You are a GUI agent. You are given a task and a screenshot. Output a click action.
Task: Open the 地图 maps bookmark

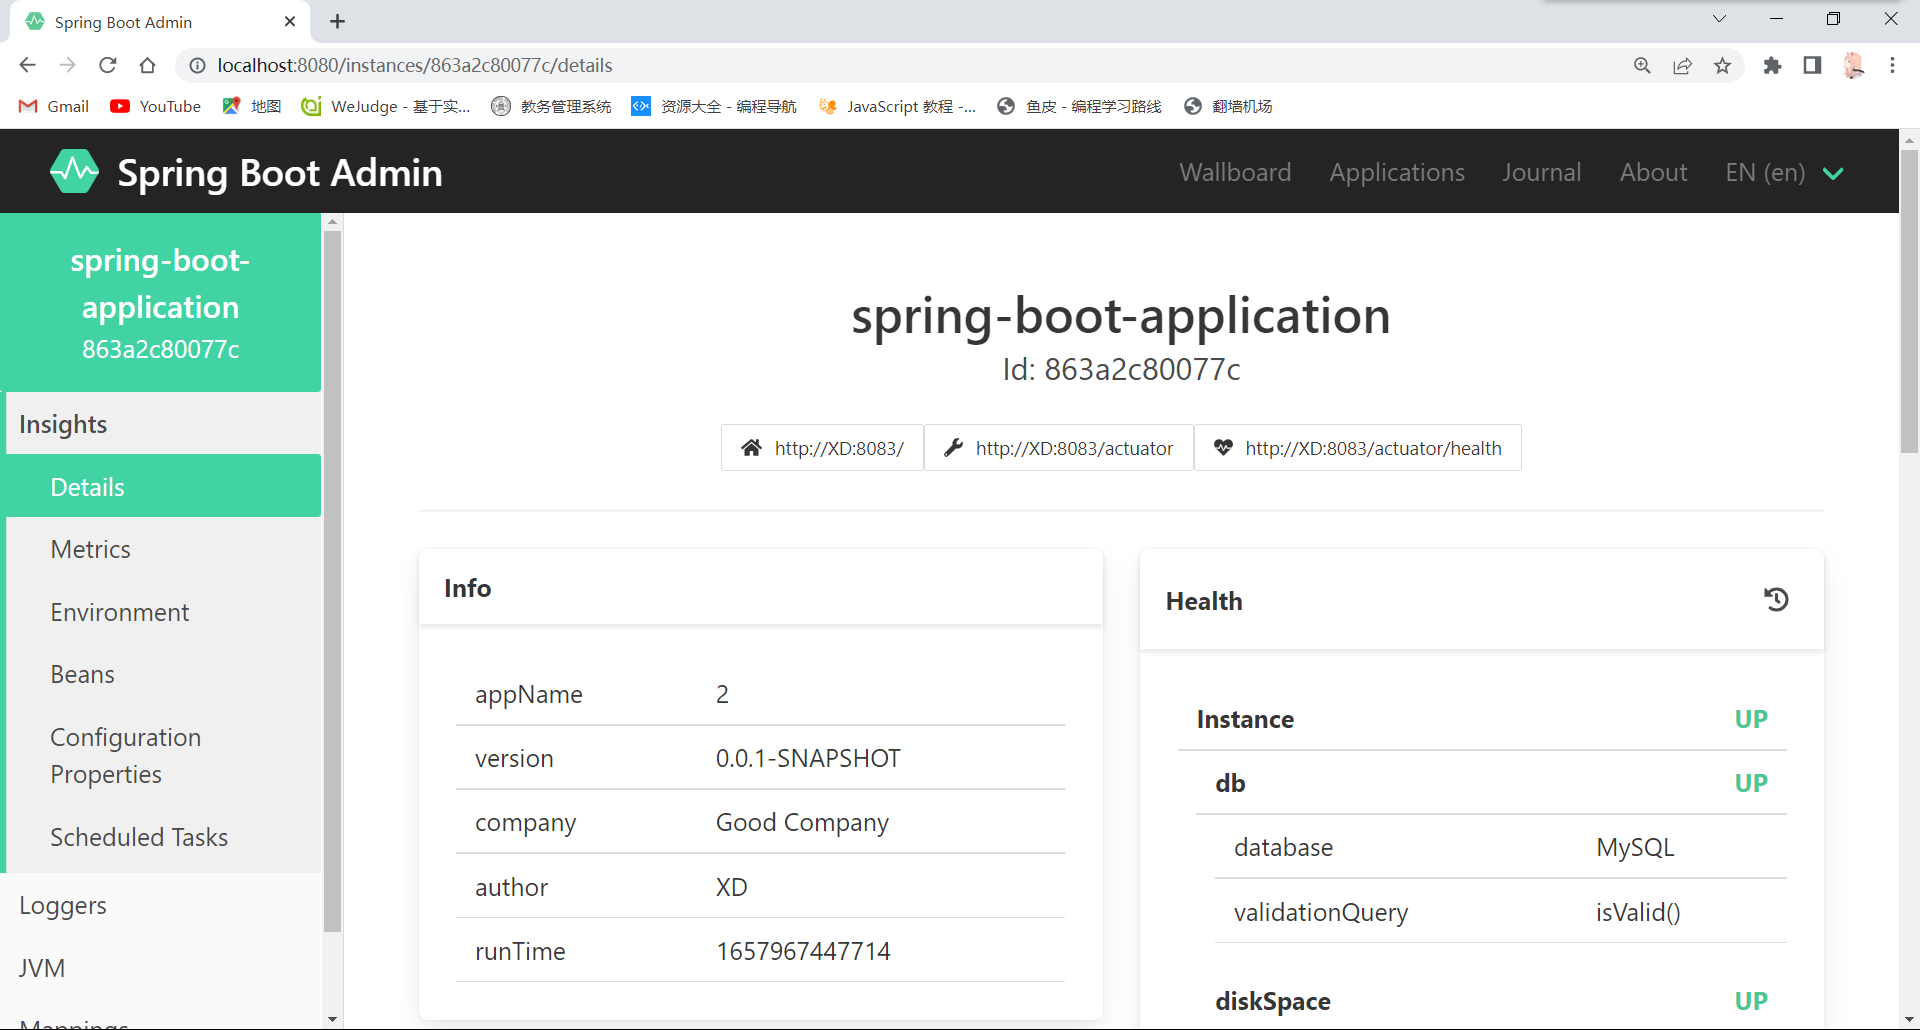[x=252, y=106]
